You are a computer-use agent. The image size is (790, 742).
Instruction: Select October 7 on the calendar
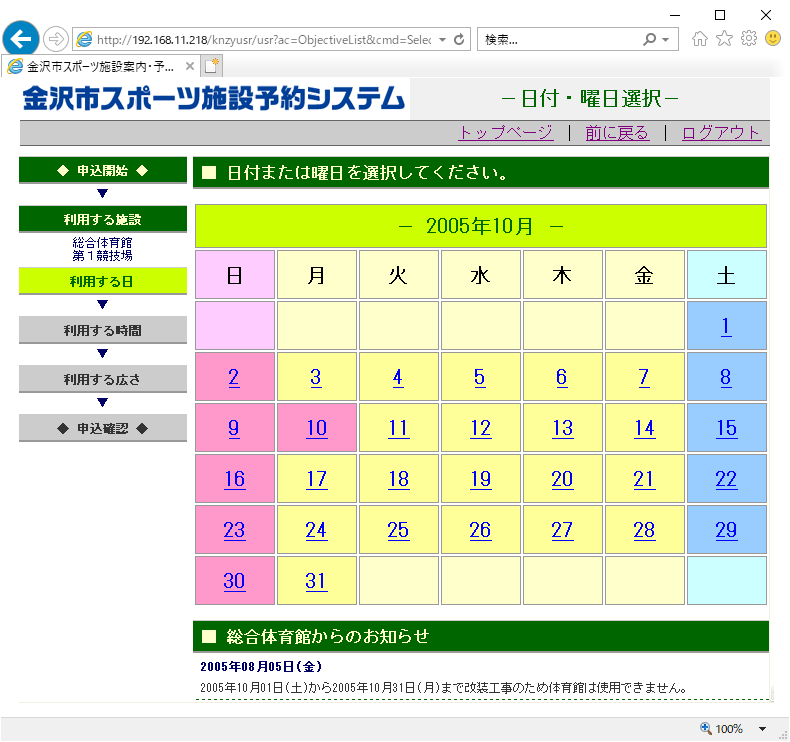[644, 377]
